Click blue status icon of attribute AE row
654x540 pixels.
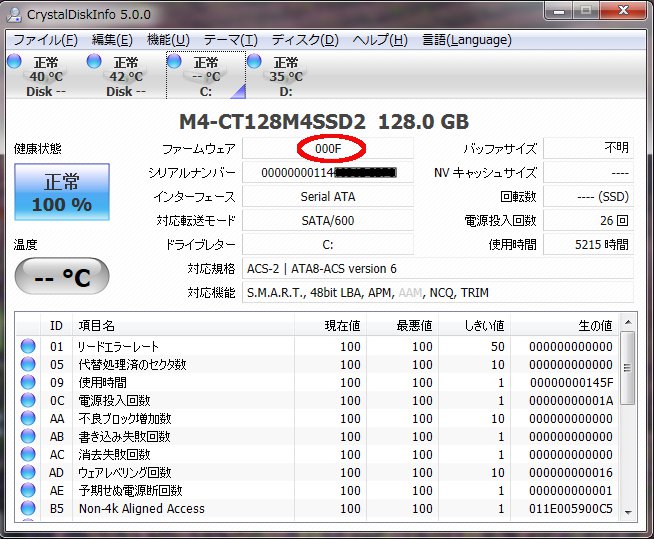pyautogui.click(x=28, y=490)
